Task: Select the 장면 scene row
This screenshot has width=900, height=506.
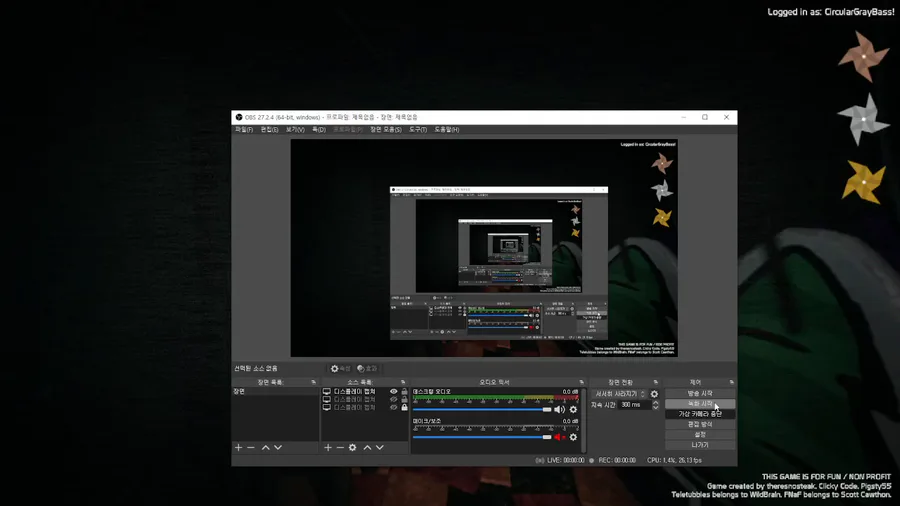Action: tap(276, 392)
